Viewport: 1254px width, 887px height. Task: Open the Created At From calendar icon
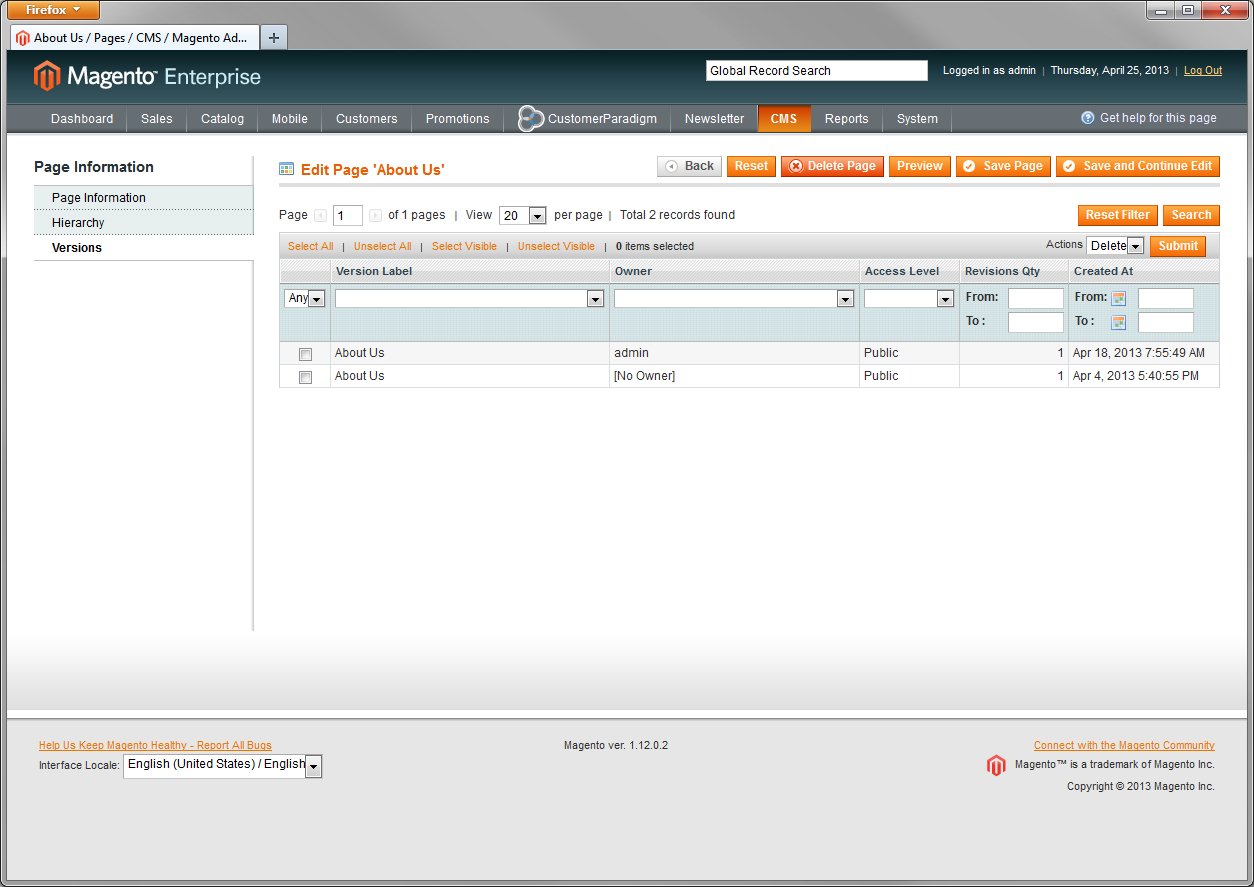point(1119,298)
